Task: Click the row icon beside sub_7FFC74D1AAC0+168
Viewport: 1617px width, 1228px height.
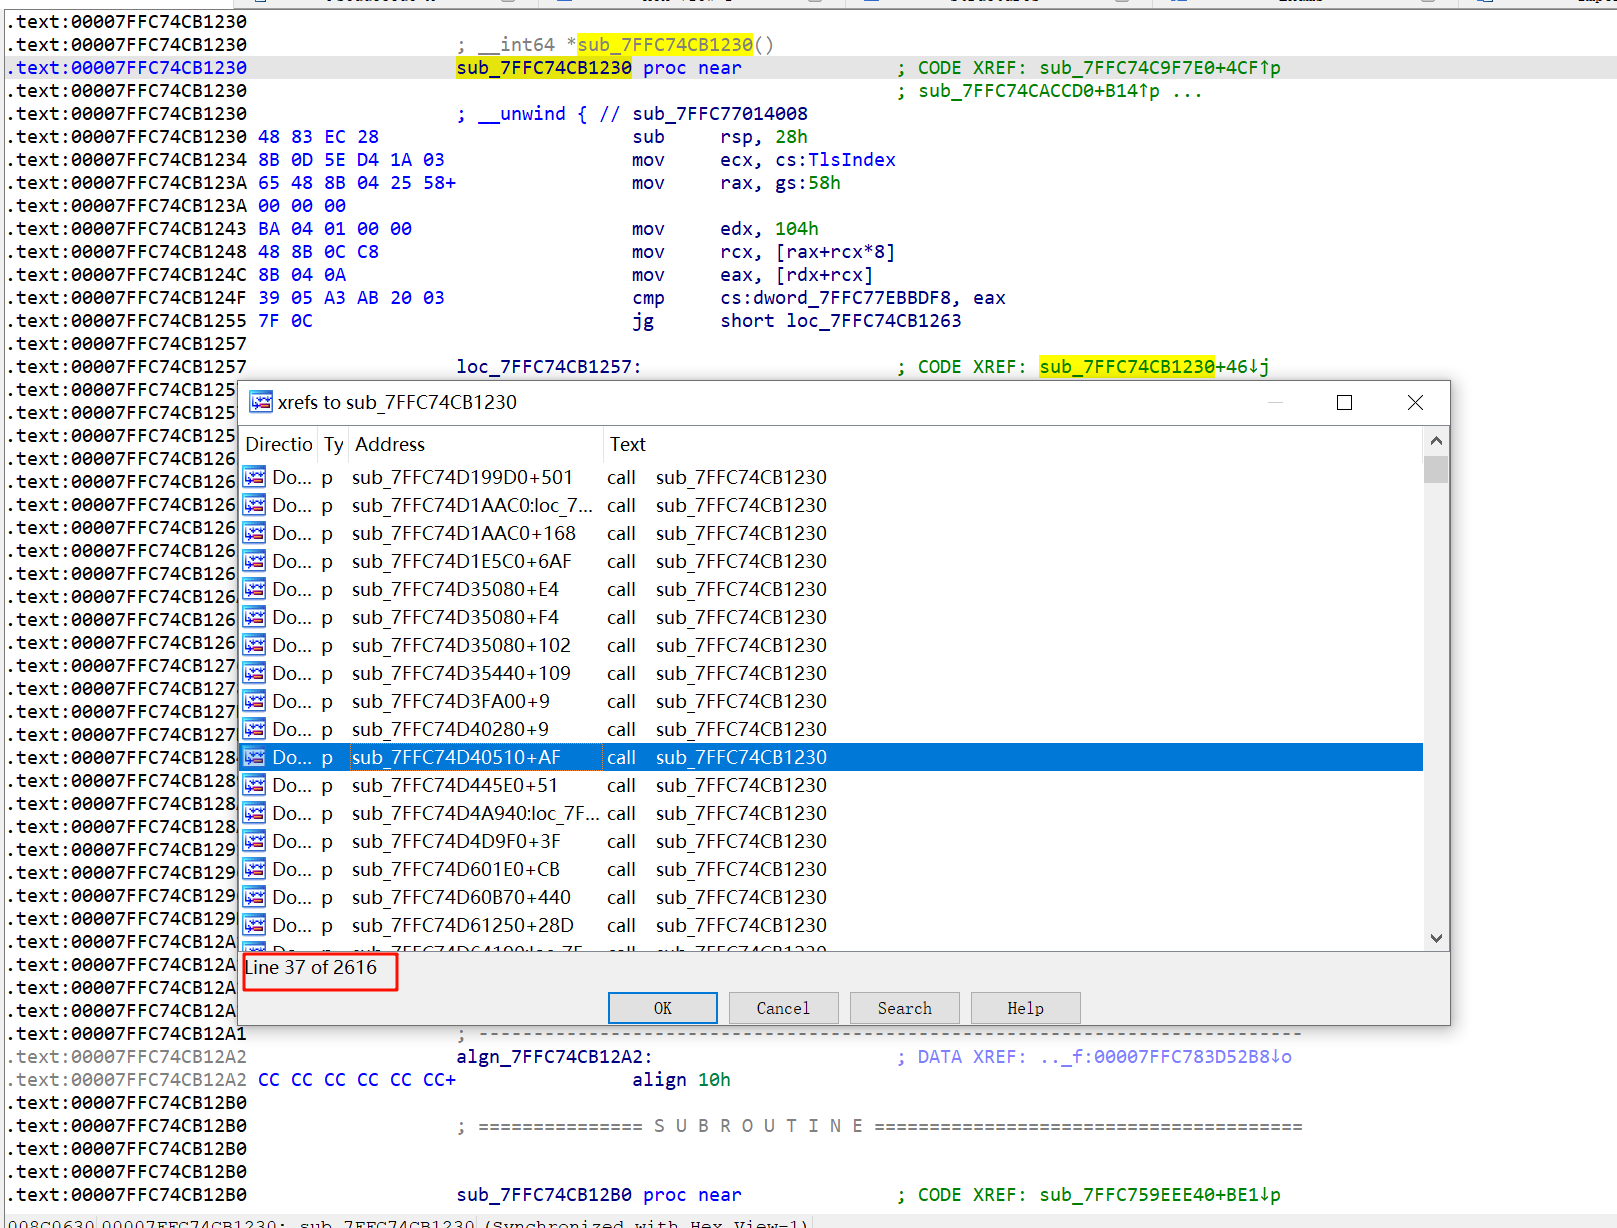Action: pyautogui.click(x=255, y=533)
